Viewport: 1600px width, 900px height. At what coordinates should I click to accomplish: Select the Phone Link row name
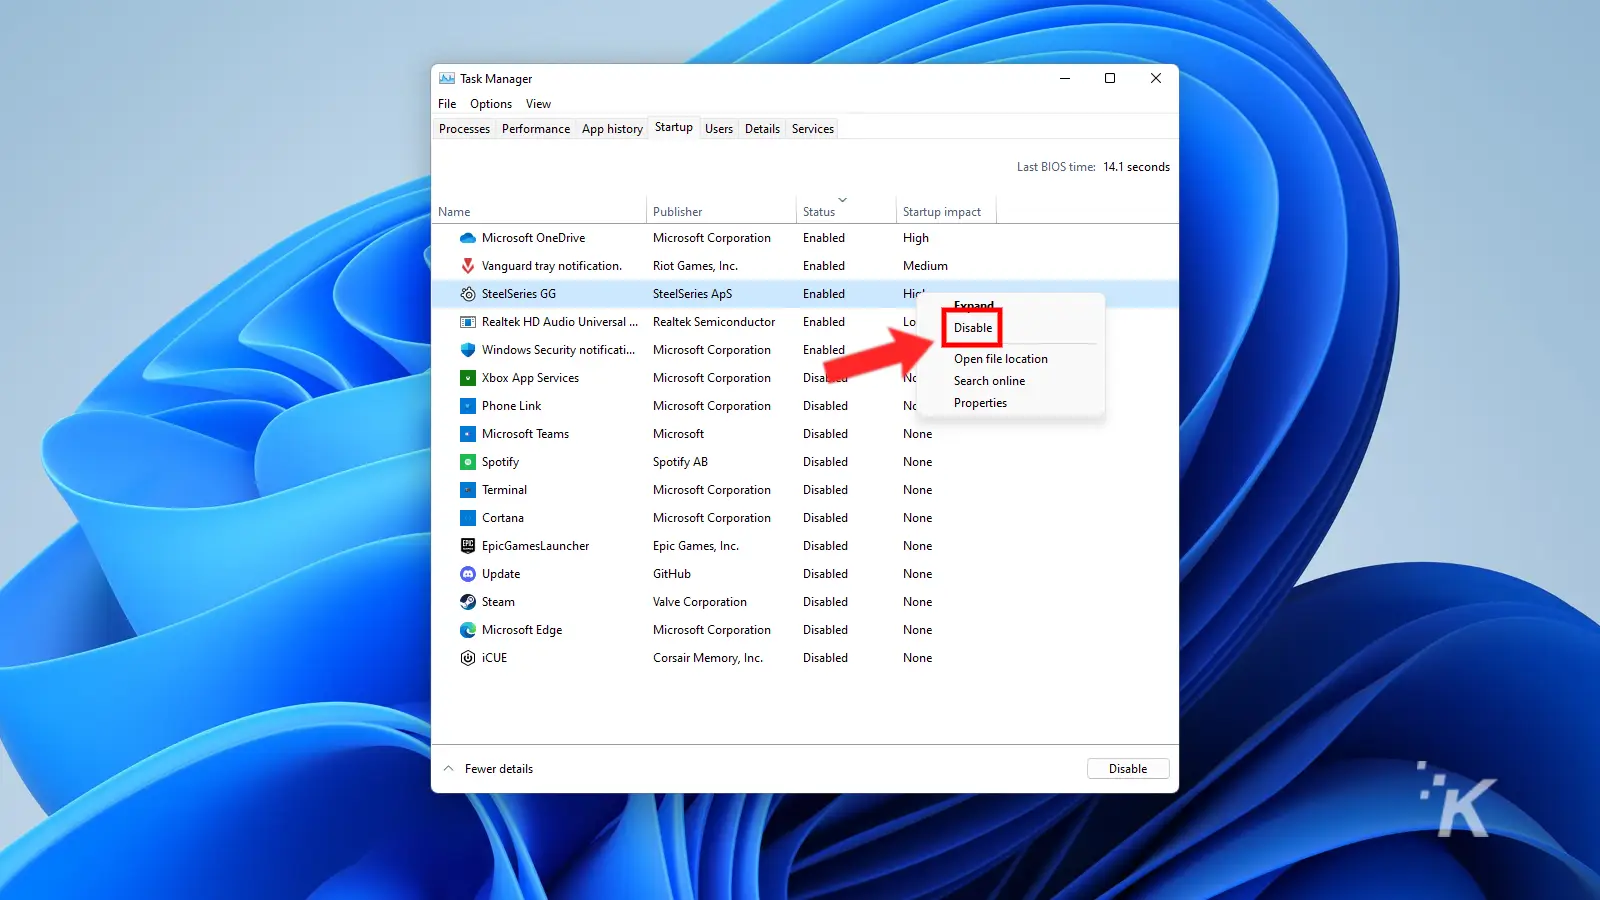coord(511,406)
